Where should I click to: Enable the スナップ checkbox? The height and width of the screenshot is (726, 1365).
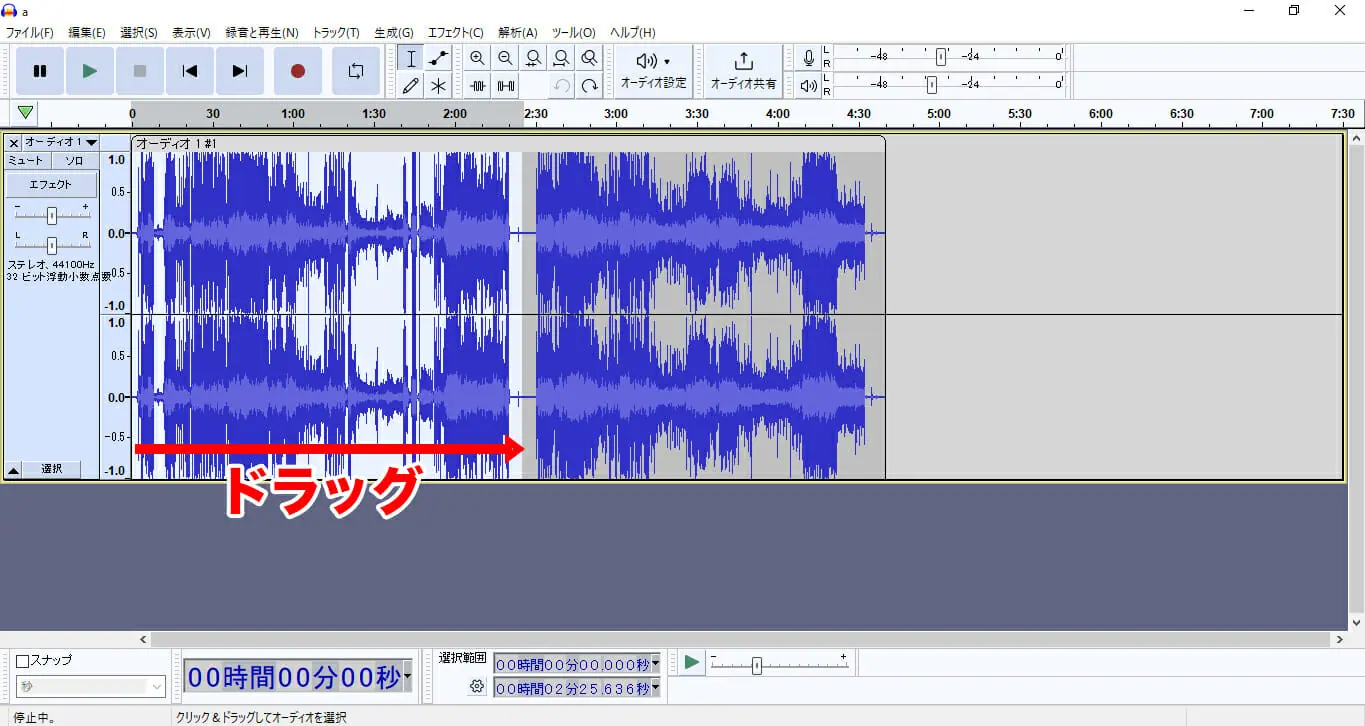(22, 661)
